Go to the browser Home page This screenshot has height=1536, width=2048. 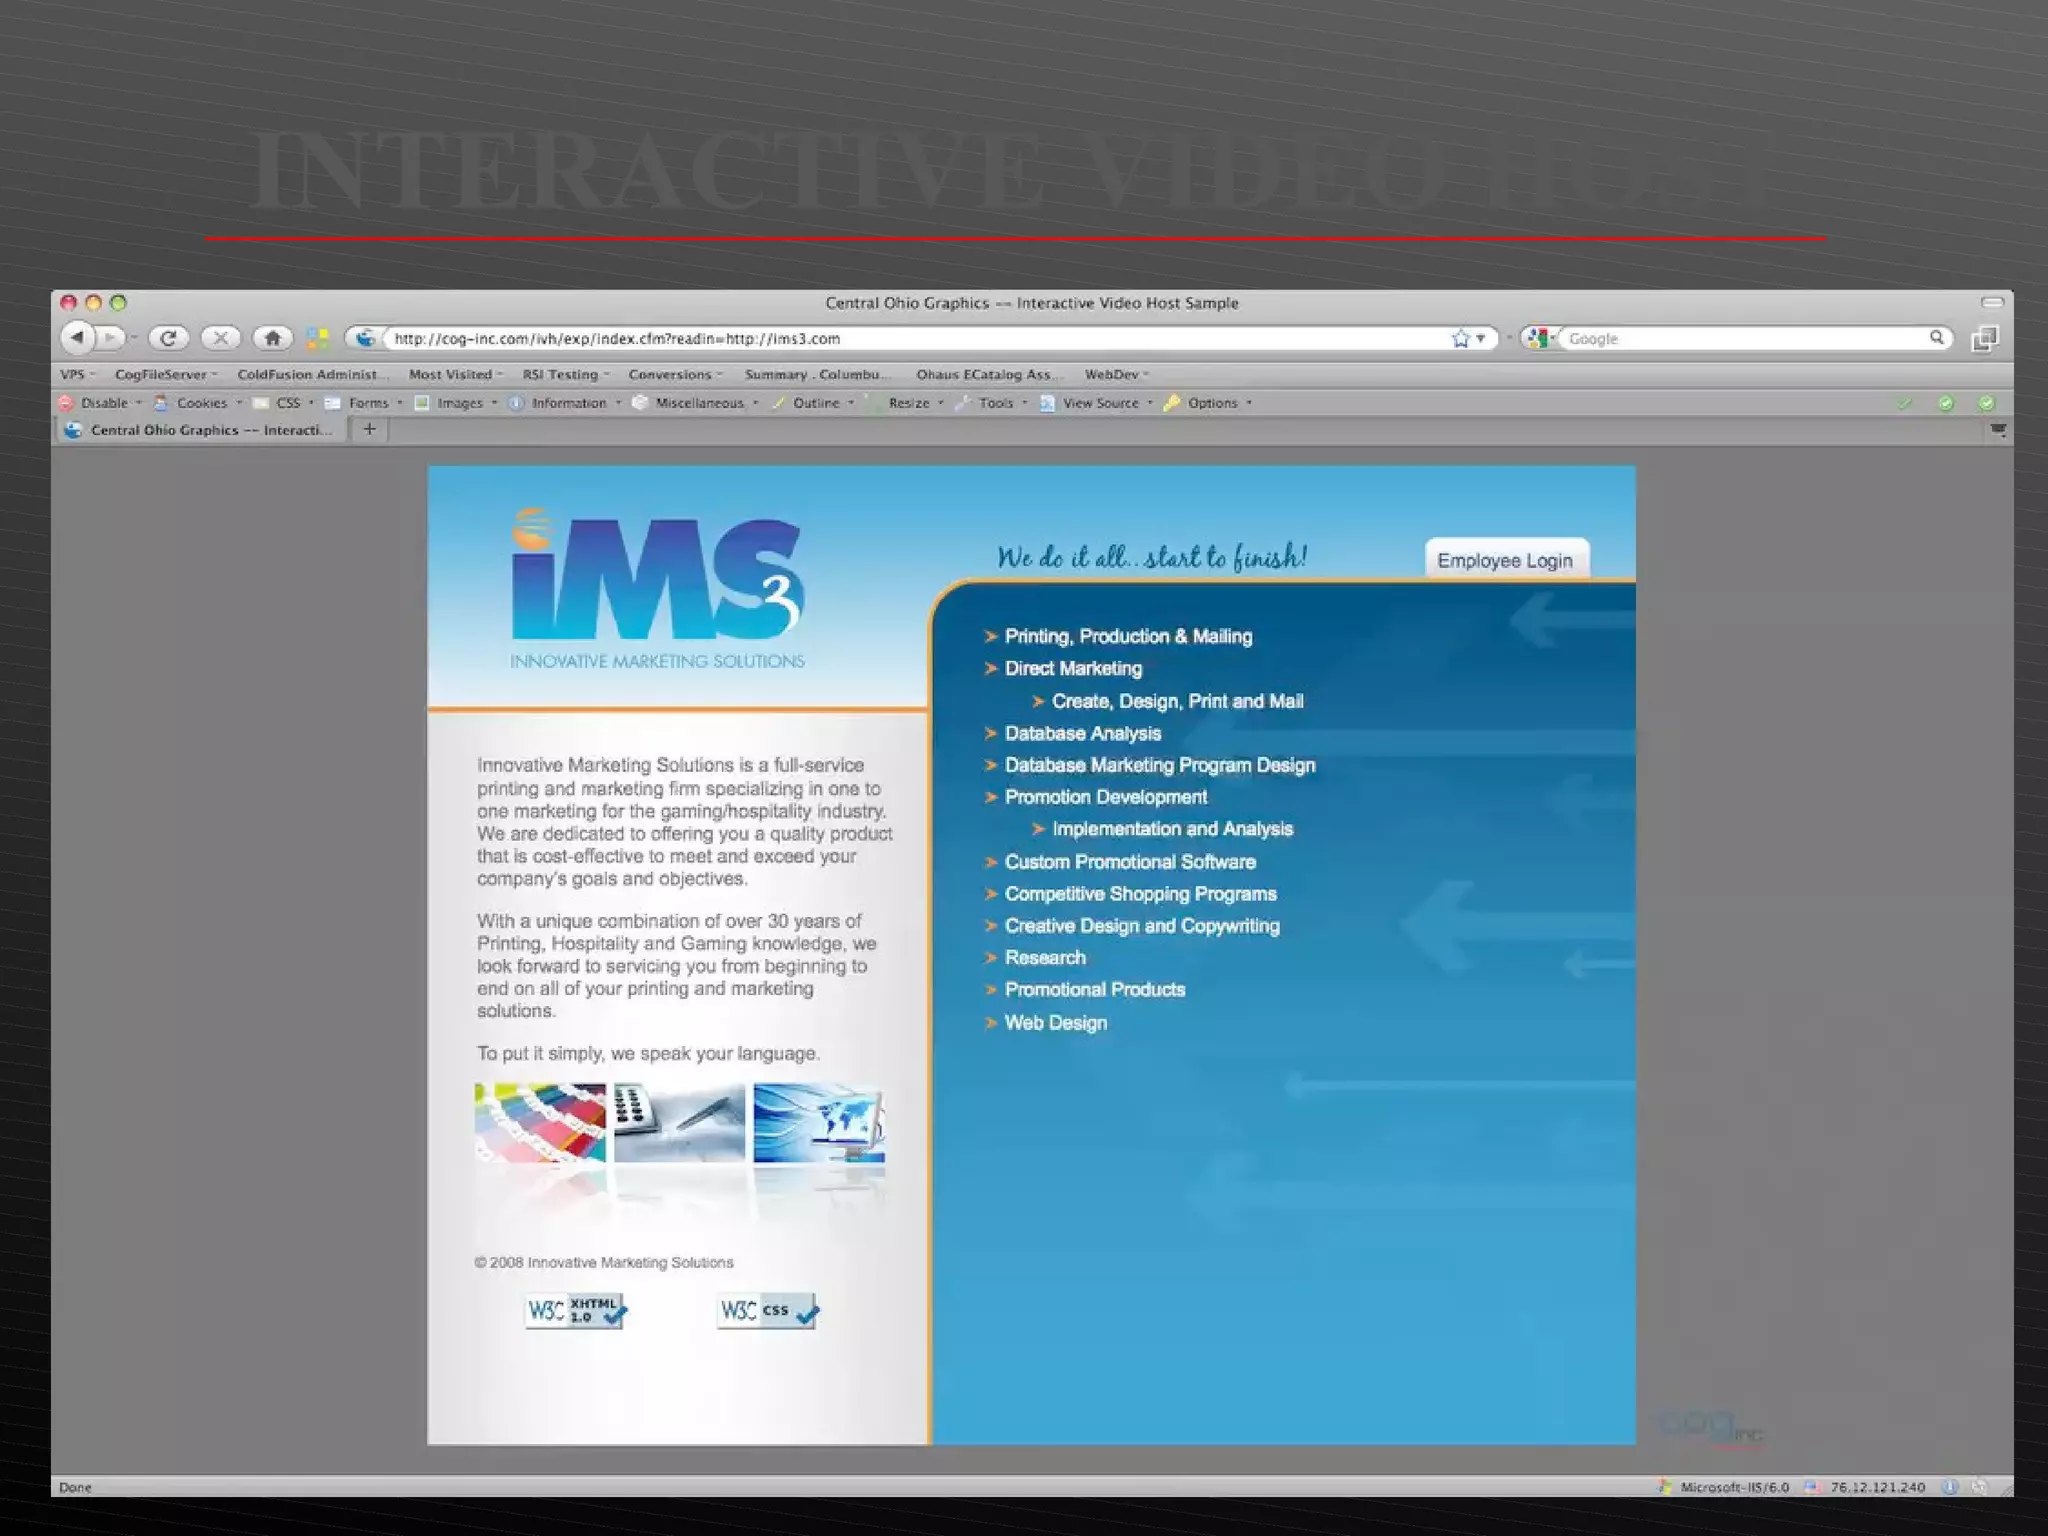(x=272, y=338)
